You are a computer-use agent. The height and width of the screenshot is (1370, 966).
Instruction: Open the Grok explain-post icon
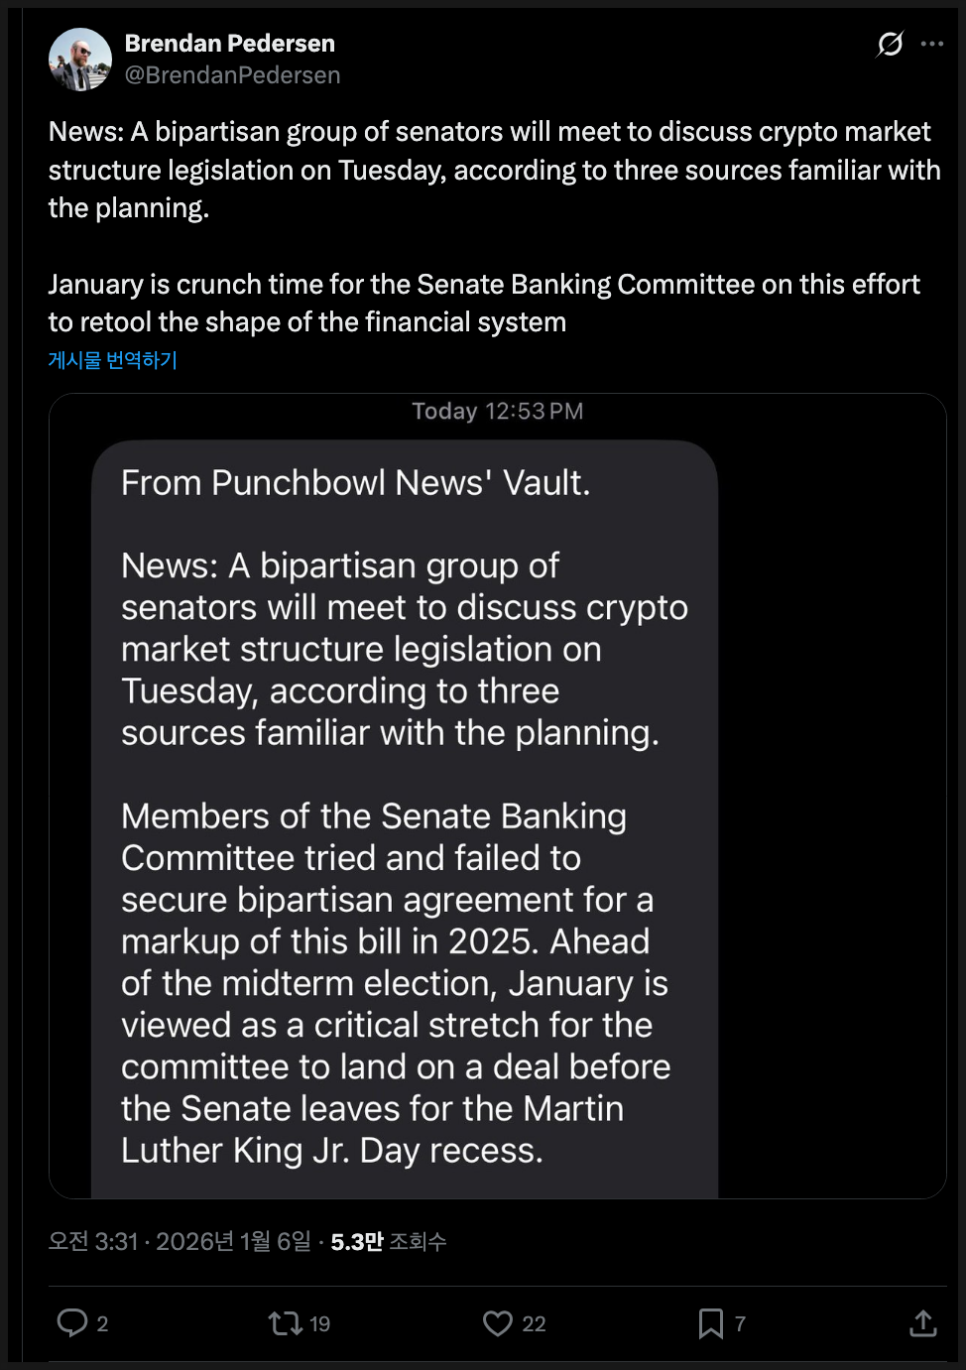(x=889, y=44)
